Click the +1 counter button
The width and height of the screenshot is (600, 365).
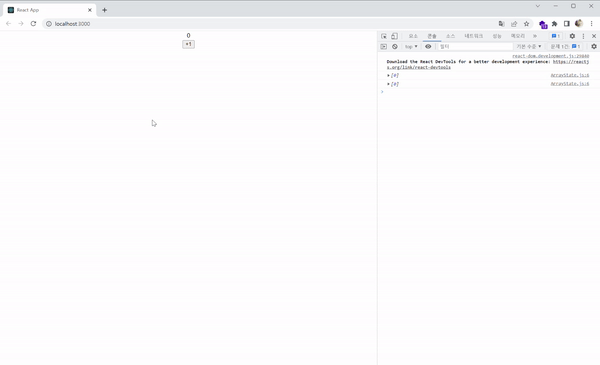pyautogui.click(x=188, y=44)
